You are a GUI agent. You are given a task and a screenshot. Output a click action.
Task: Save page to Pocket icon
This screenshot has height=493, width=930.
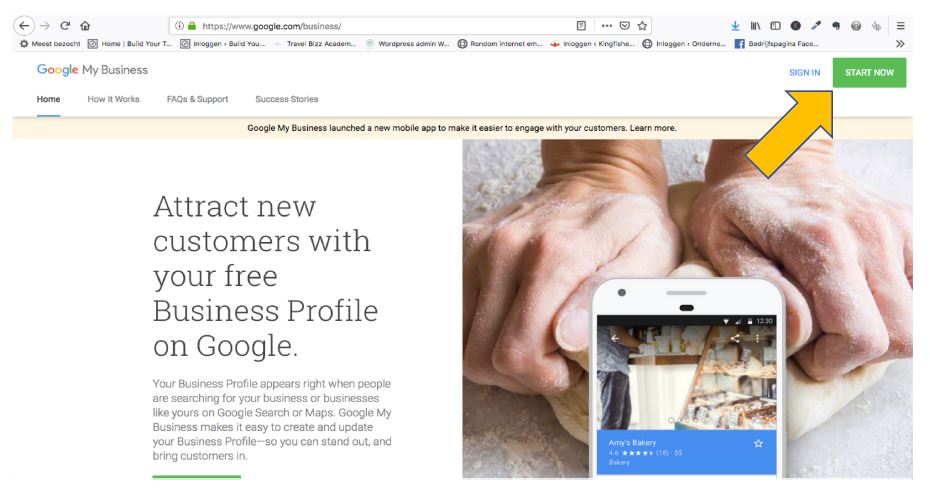(x=625, y=26)
